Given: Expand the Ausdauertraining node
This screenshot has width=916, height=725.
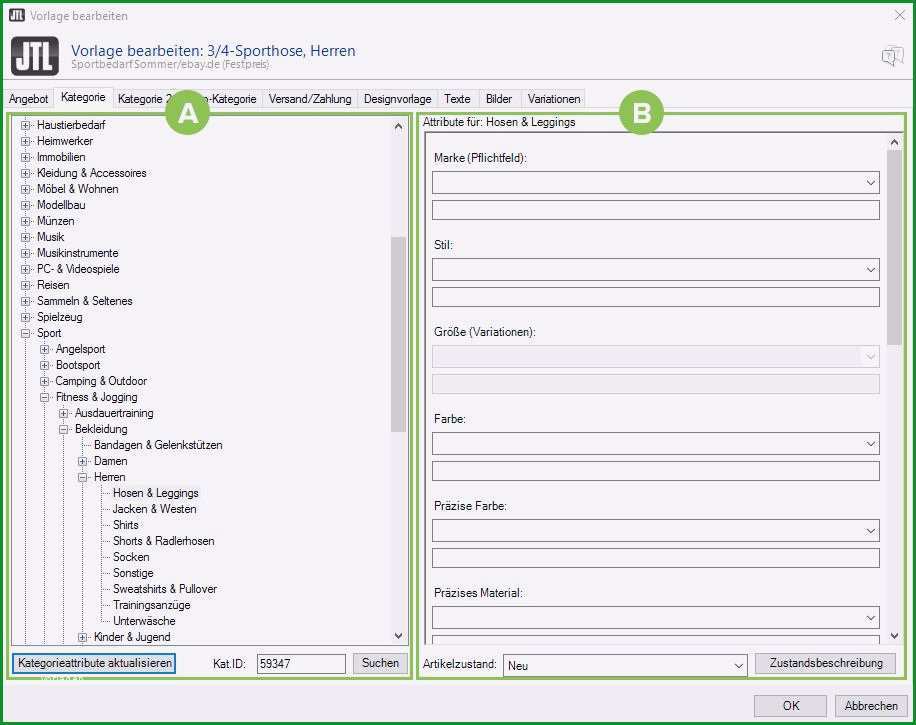Looking at the screenshot, I should click(x=64, y=414).
